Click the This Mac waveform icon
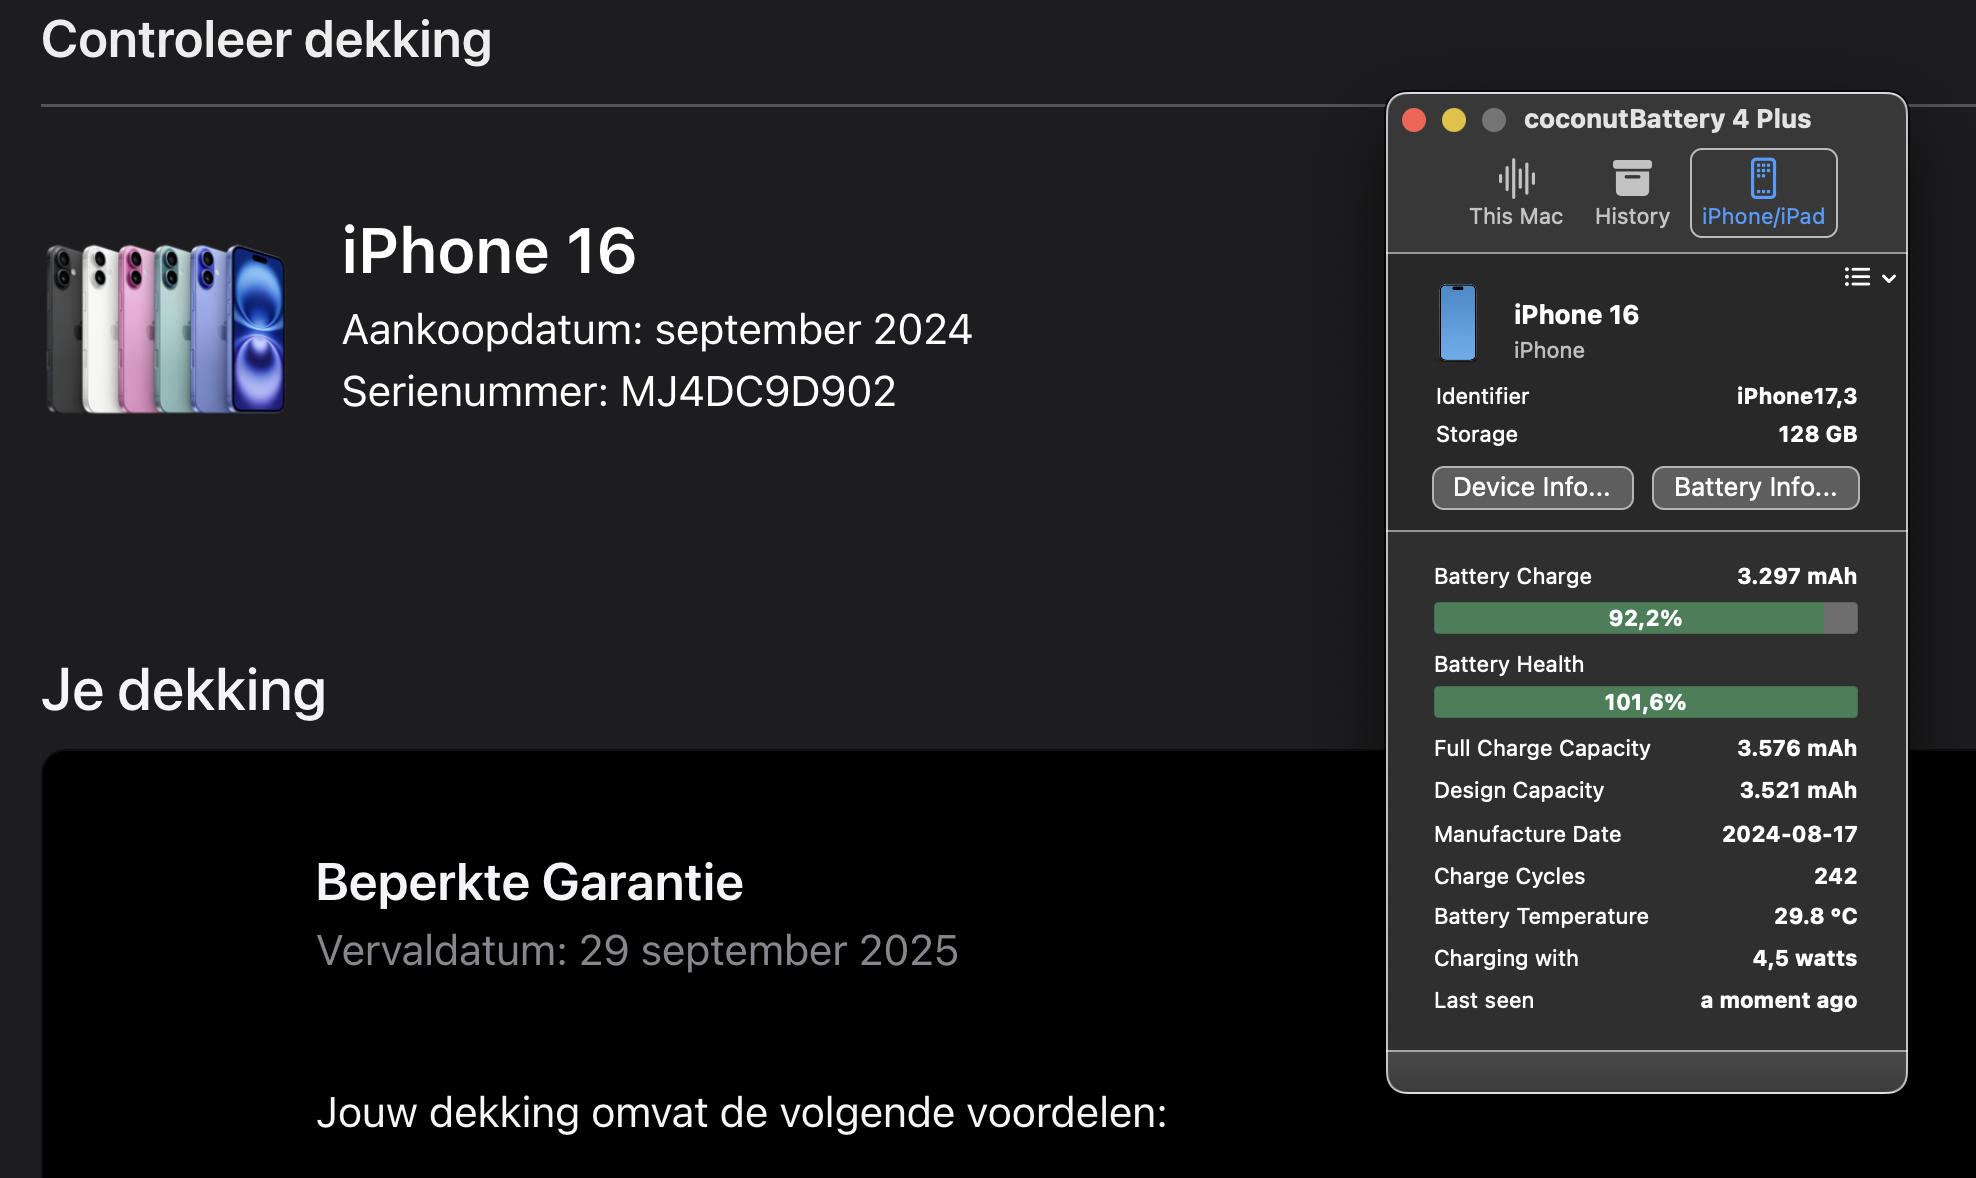Screen dimensions: 1976x1178 tap(1516, 178)
